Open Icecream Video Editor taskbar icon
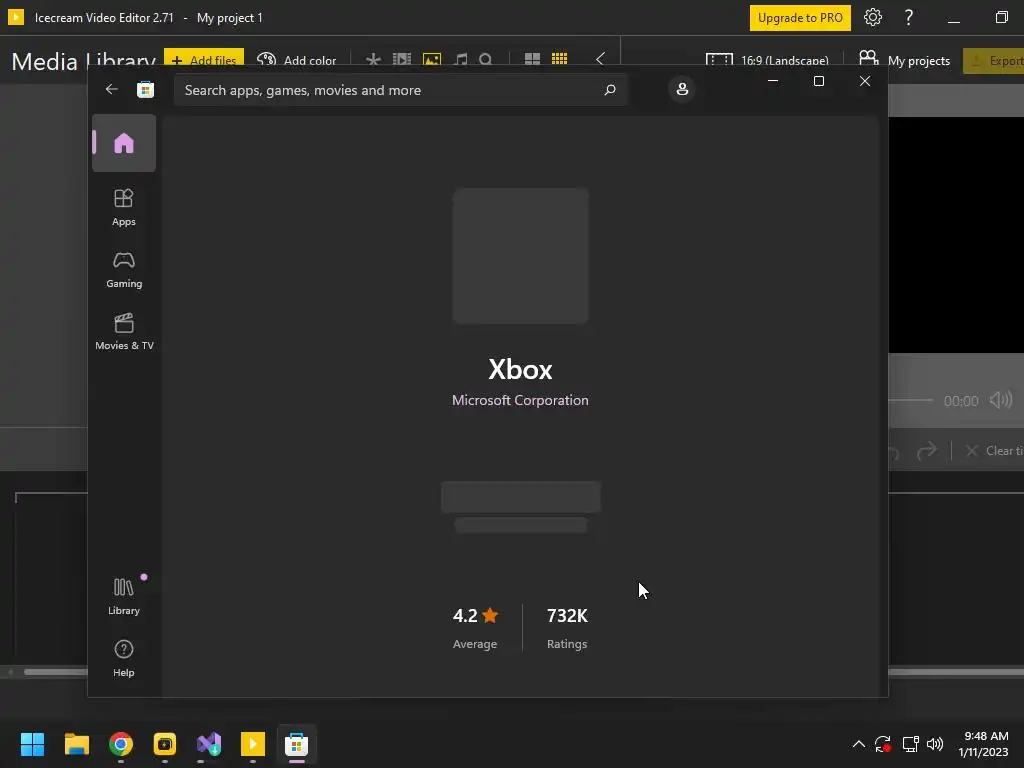The image size is (1024, 768). [x=253, y=744]
